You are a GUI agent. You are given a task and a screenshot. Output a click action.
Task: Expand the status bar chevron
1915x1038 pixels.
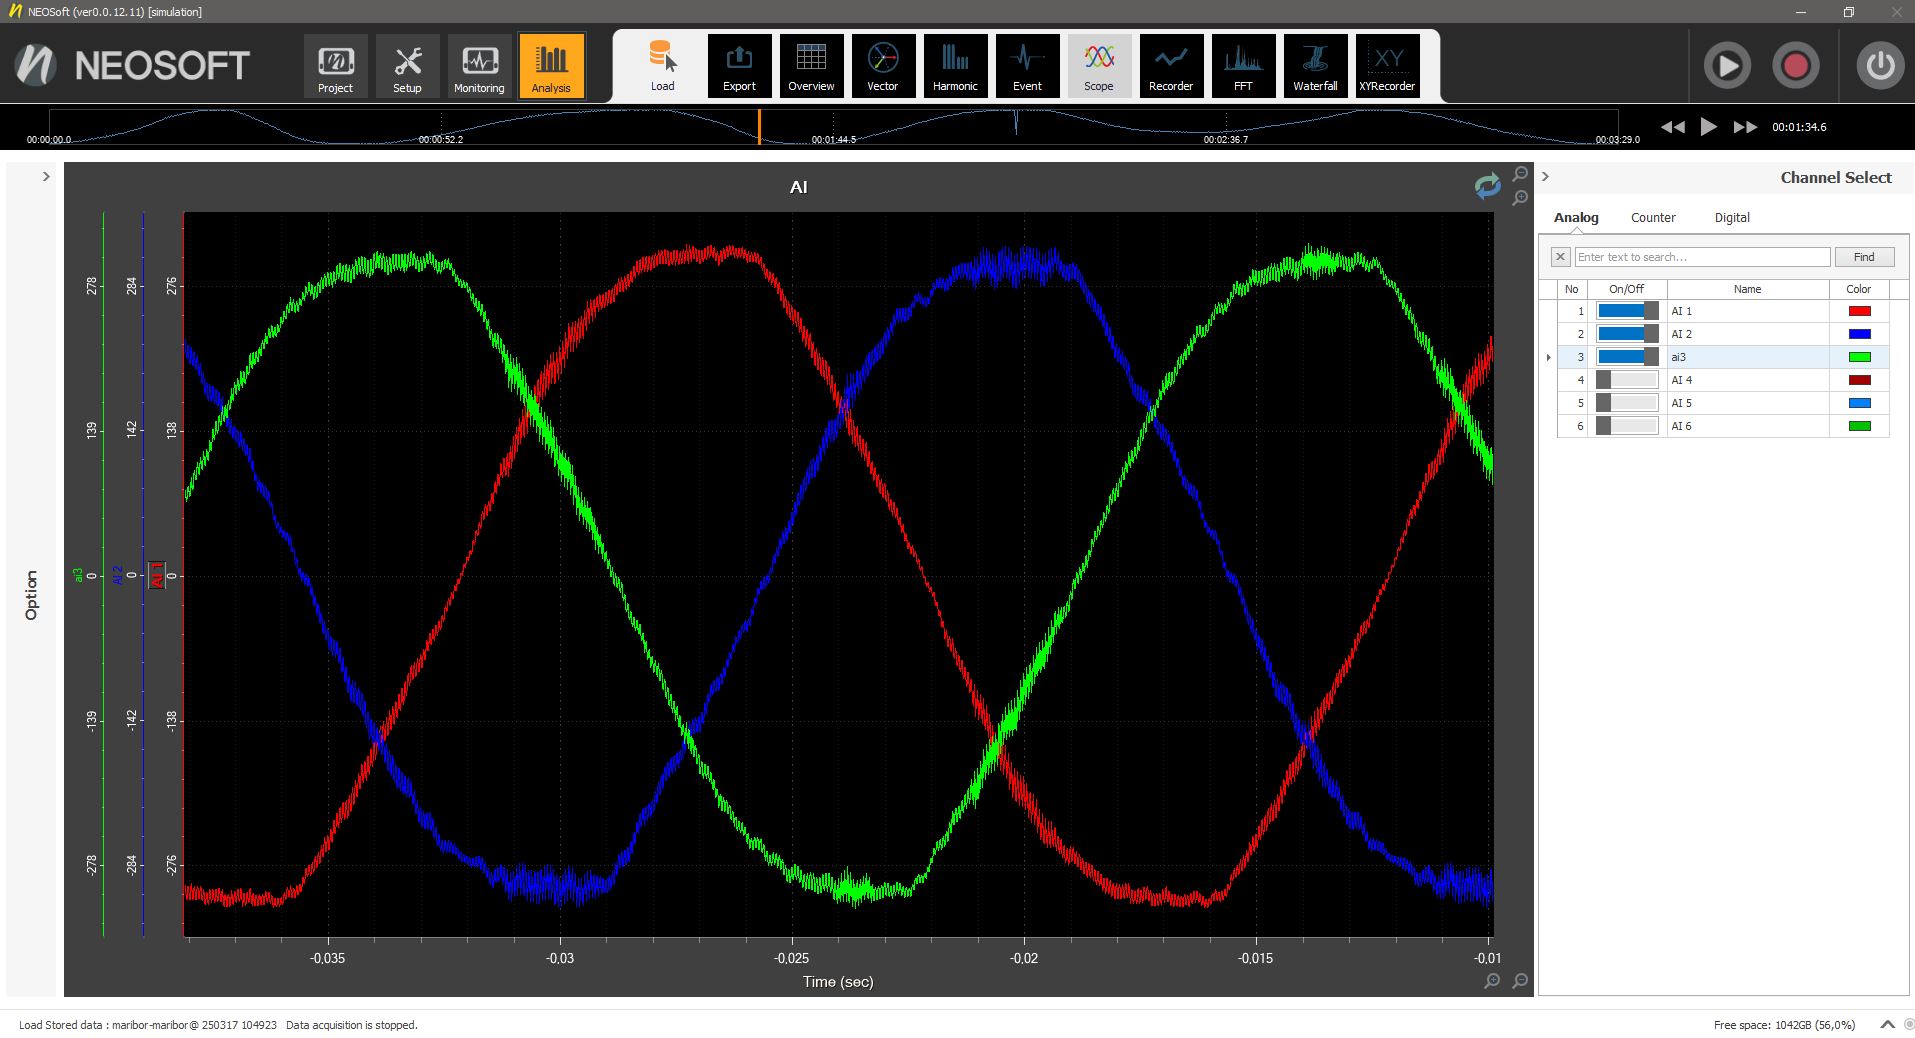pos(1887,1024)
